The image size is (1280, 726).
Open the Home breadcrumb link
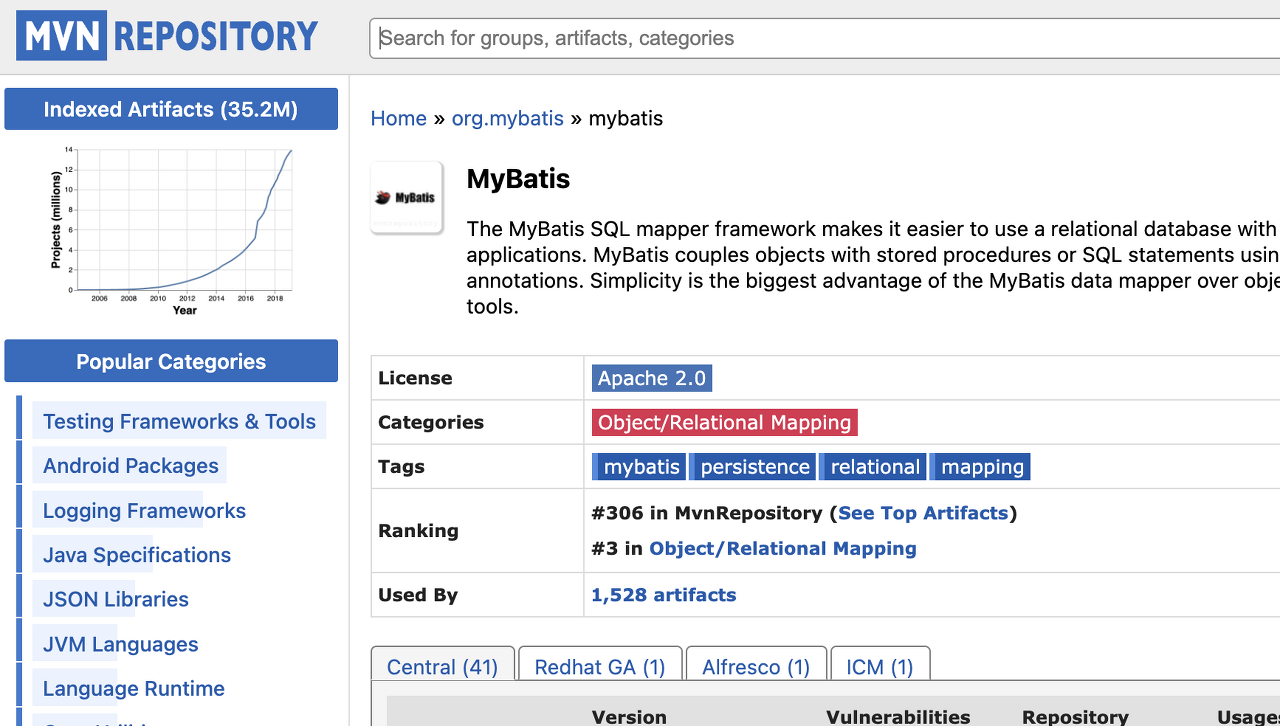[x=399, y=118]
